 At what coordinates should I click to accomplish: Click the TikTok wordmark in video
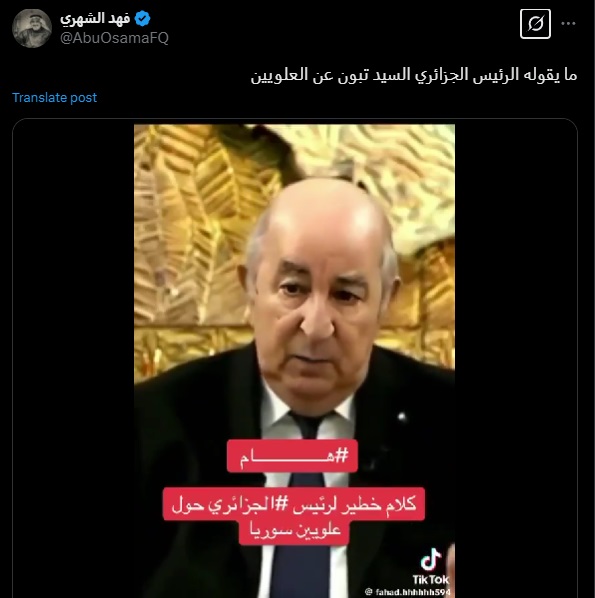[x=431, y=580]
